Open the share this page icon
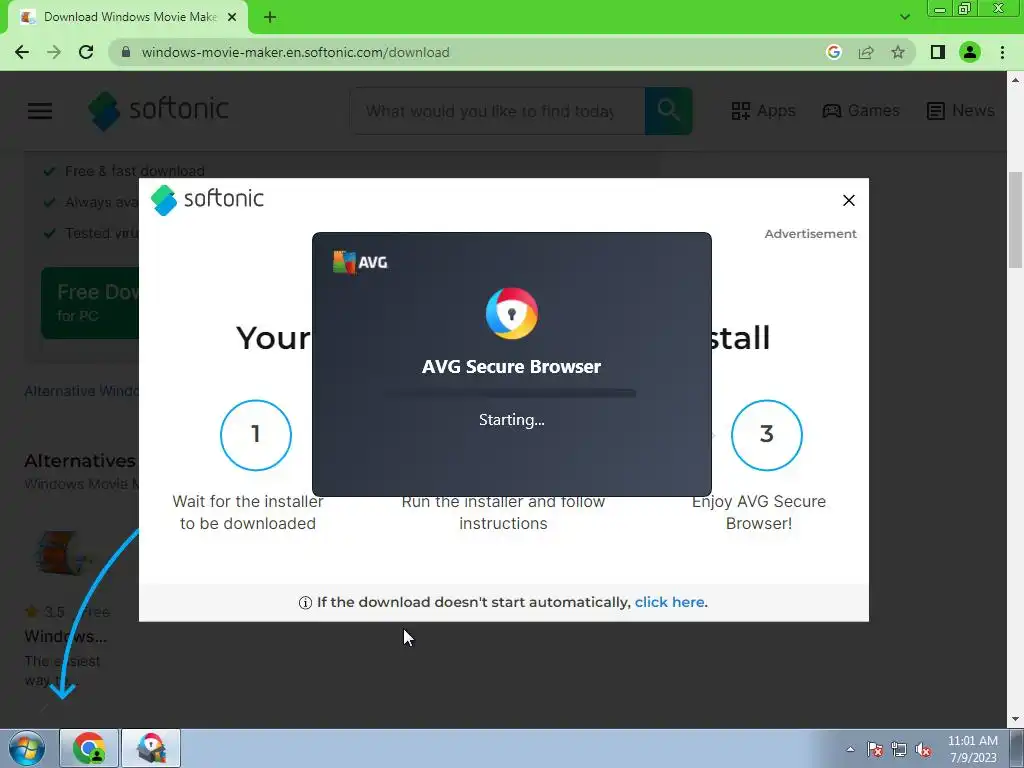Image resolution: width=1024 pixels, height=768 pixels. (866, 52)
